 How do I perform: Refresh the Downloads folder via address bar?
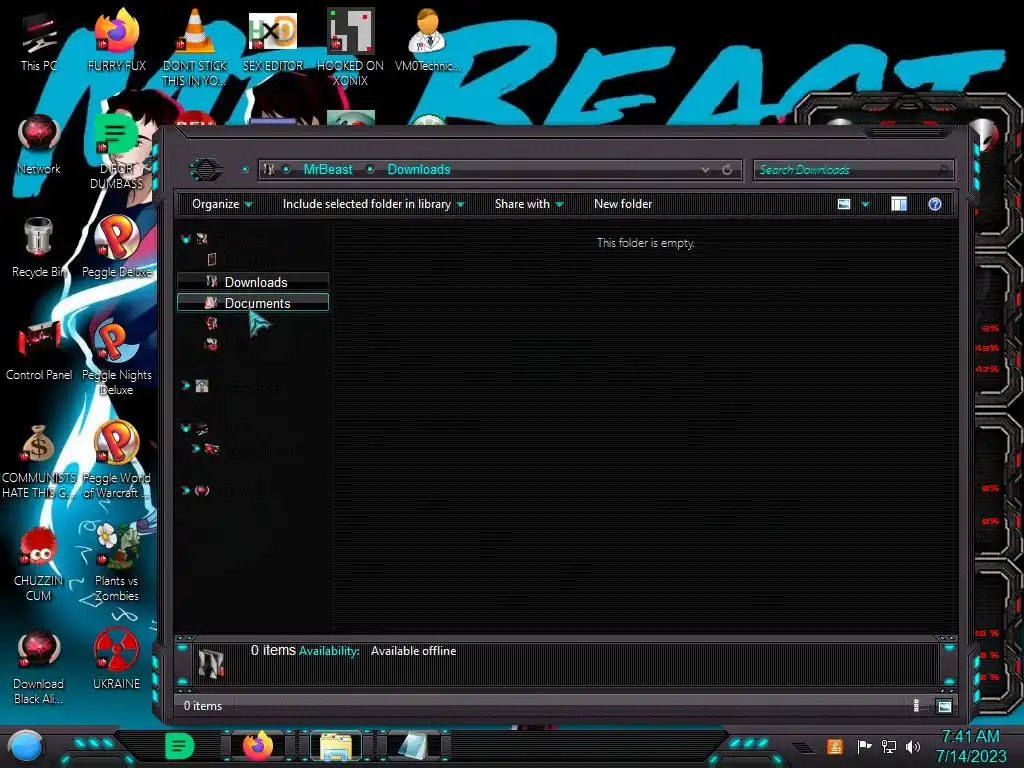(727, 170)
